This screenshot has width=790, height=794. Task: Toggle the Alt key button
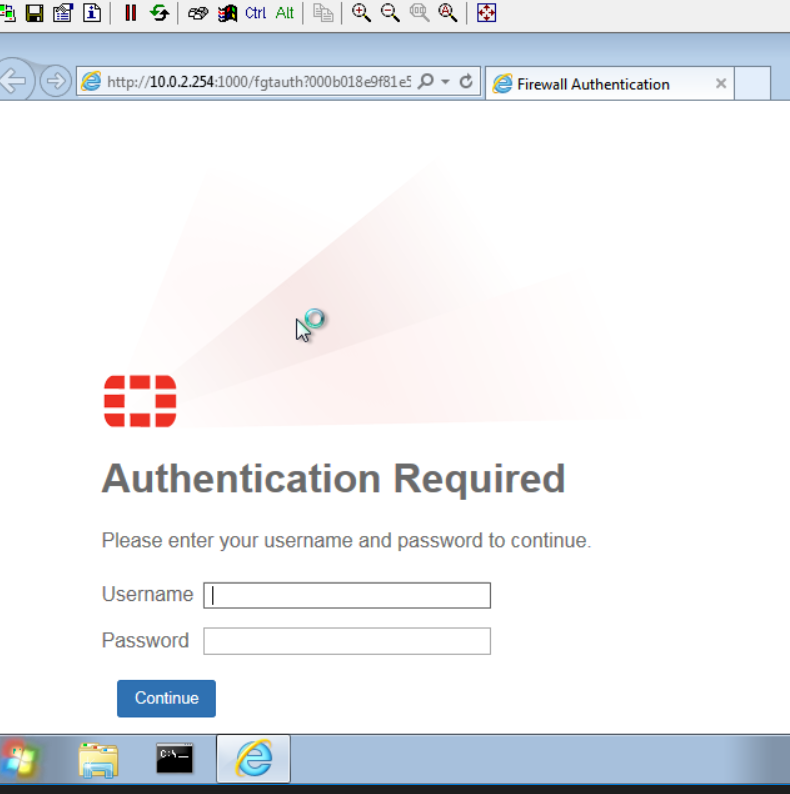285,13
